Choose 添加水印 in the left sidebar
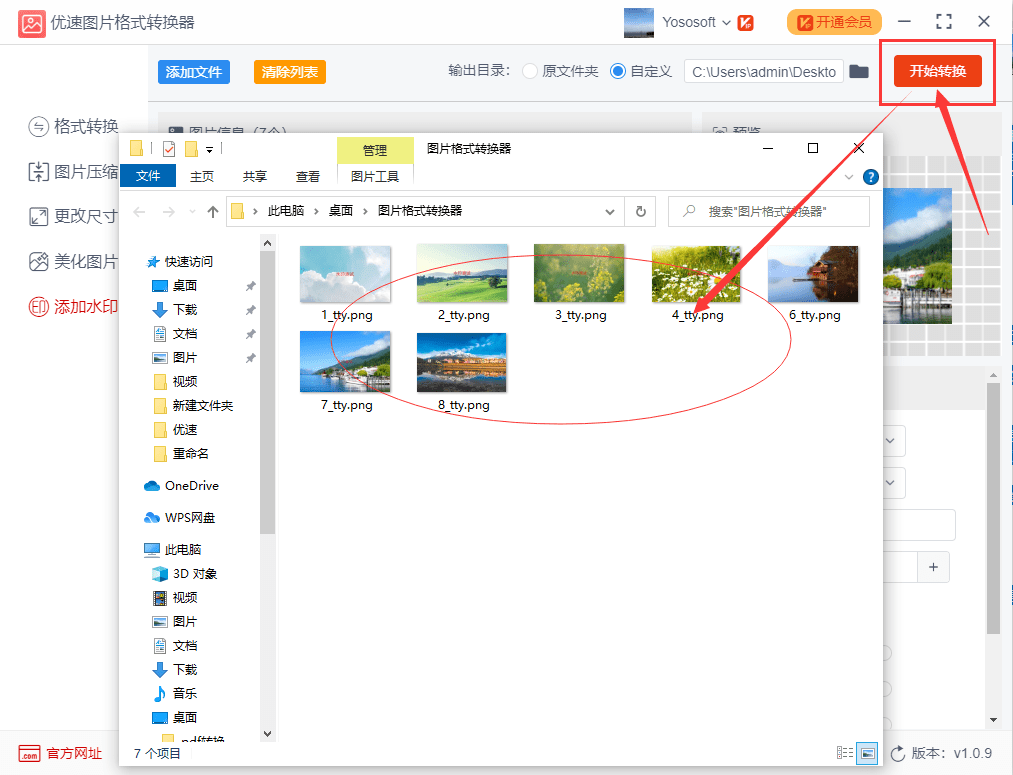This screenshot has width=1013, height=775. pyautogui.click(x=74, y=307)
